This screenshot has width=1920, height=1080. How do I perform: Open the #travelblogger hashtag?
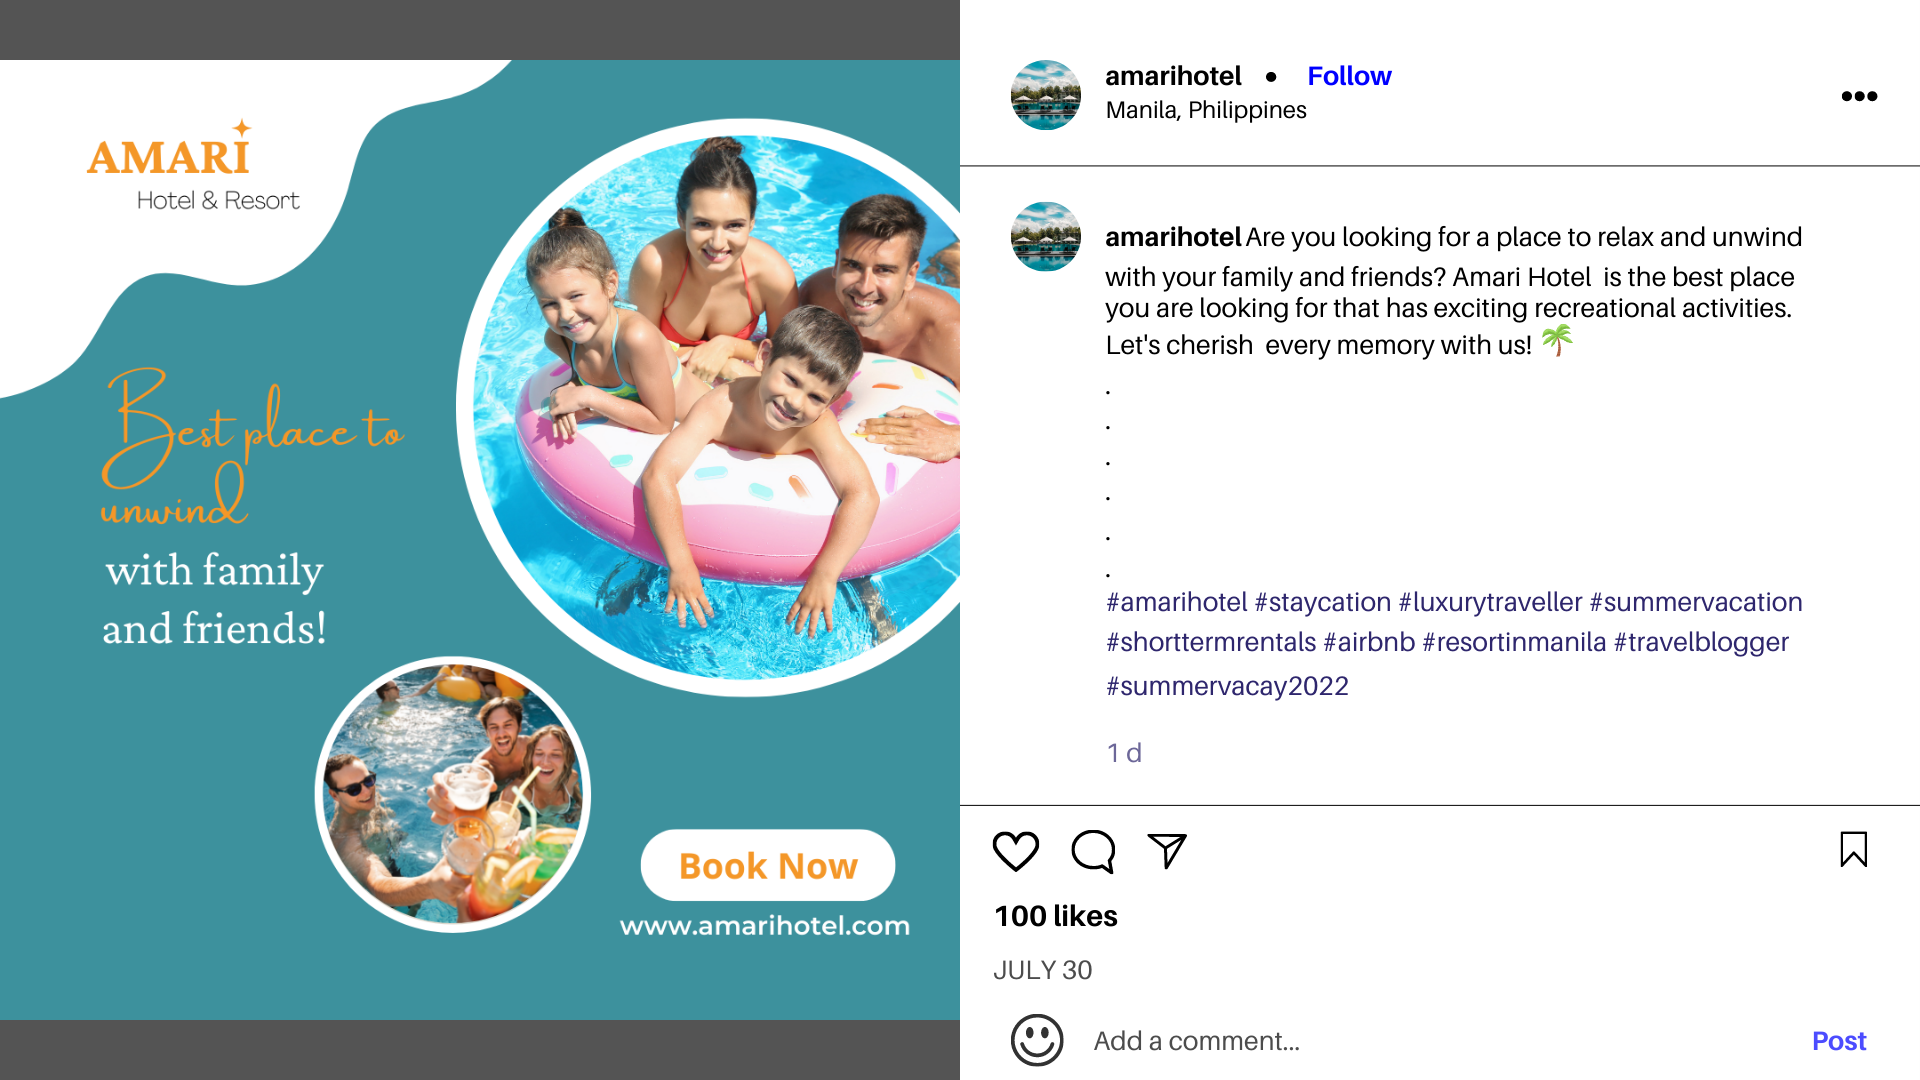click(x=1701, y=642)
